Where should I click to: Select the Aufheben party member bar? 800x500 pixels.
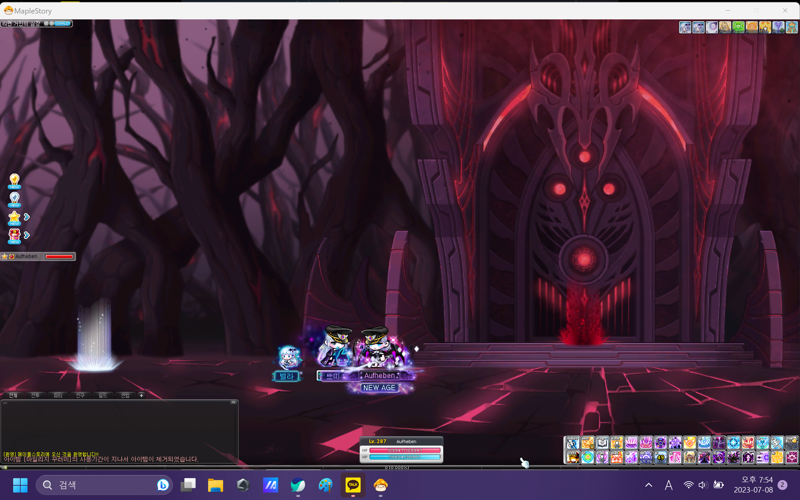tap(38, 257)
